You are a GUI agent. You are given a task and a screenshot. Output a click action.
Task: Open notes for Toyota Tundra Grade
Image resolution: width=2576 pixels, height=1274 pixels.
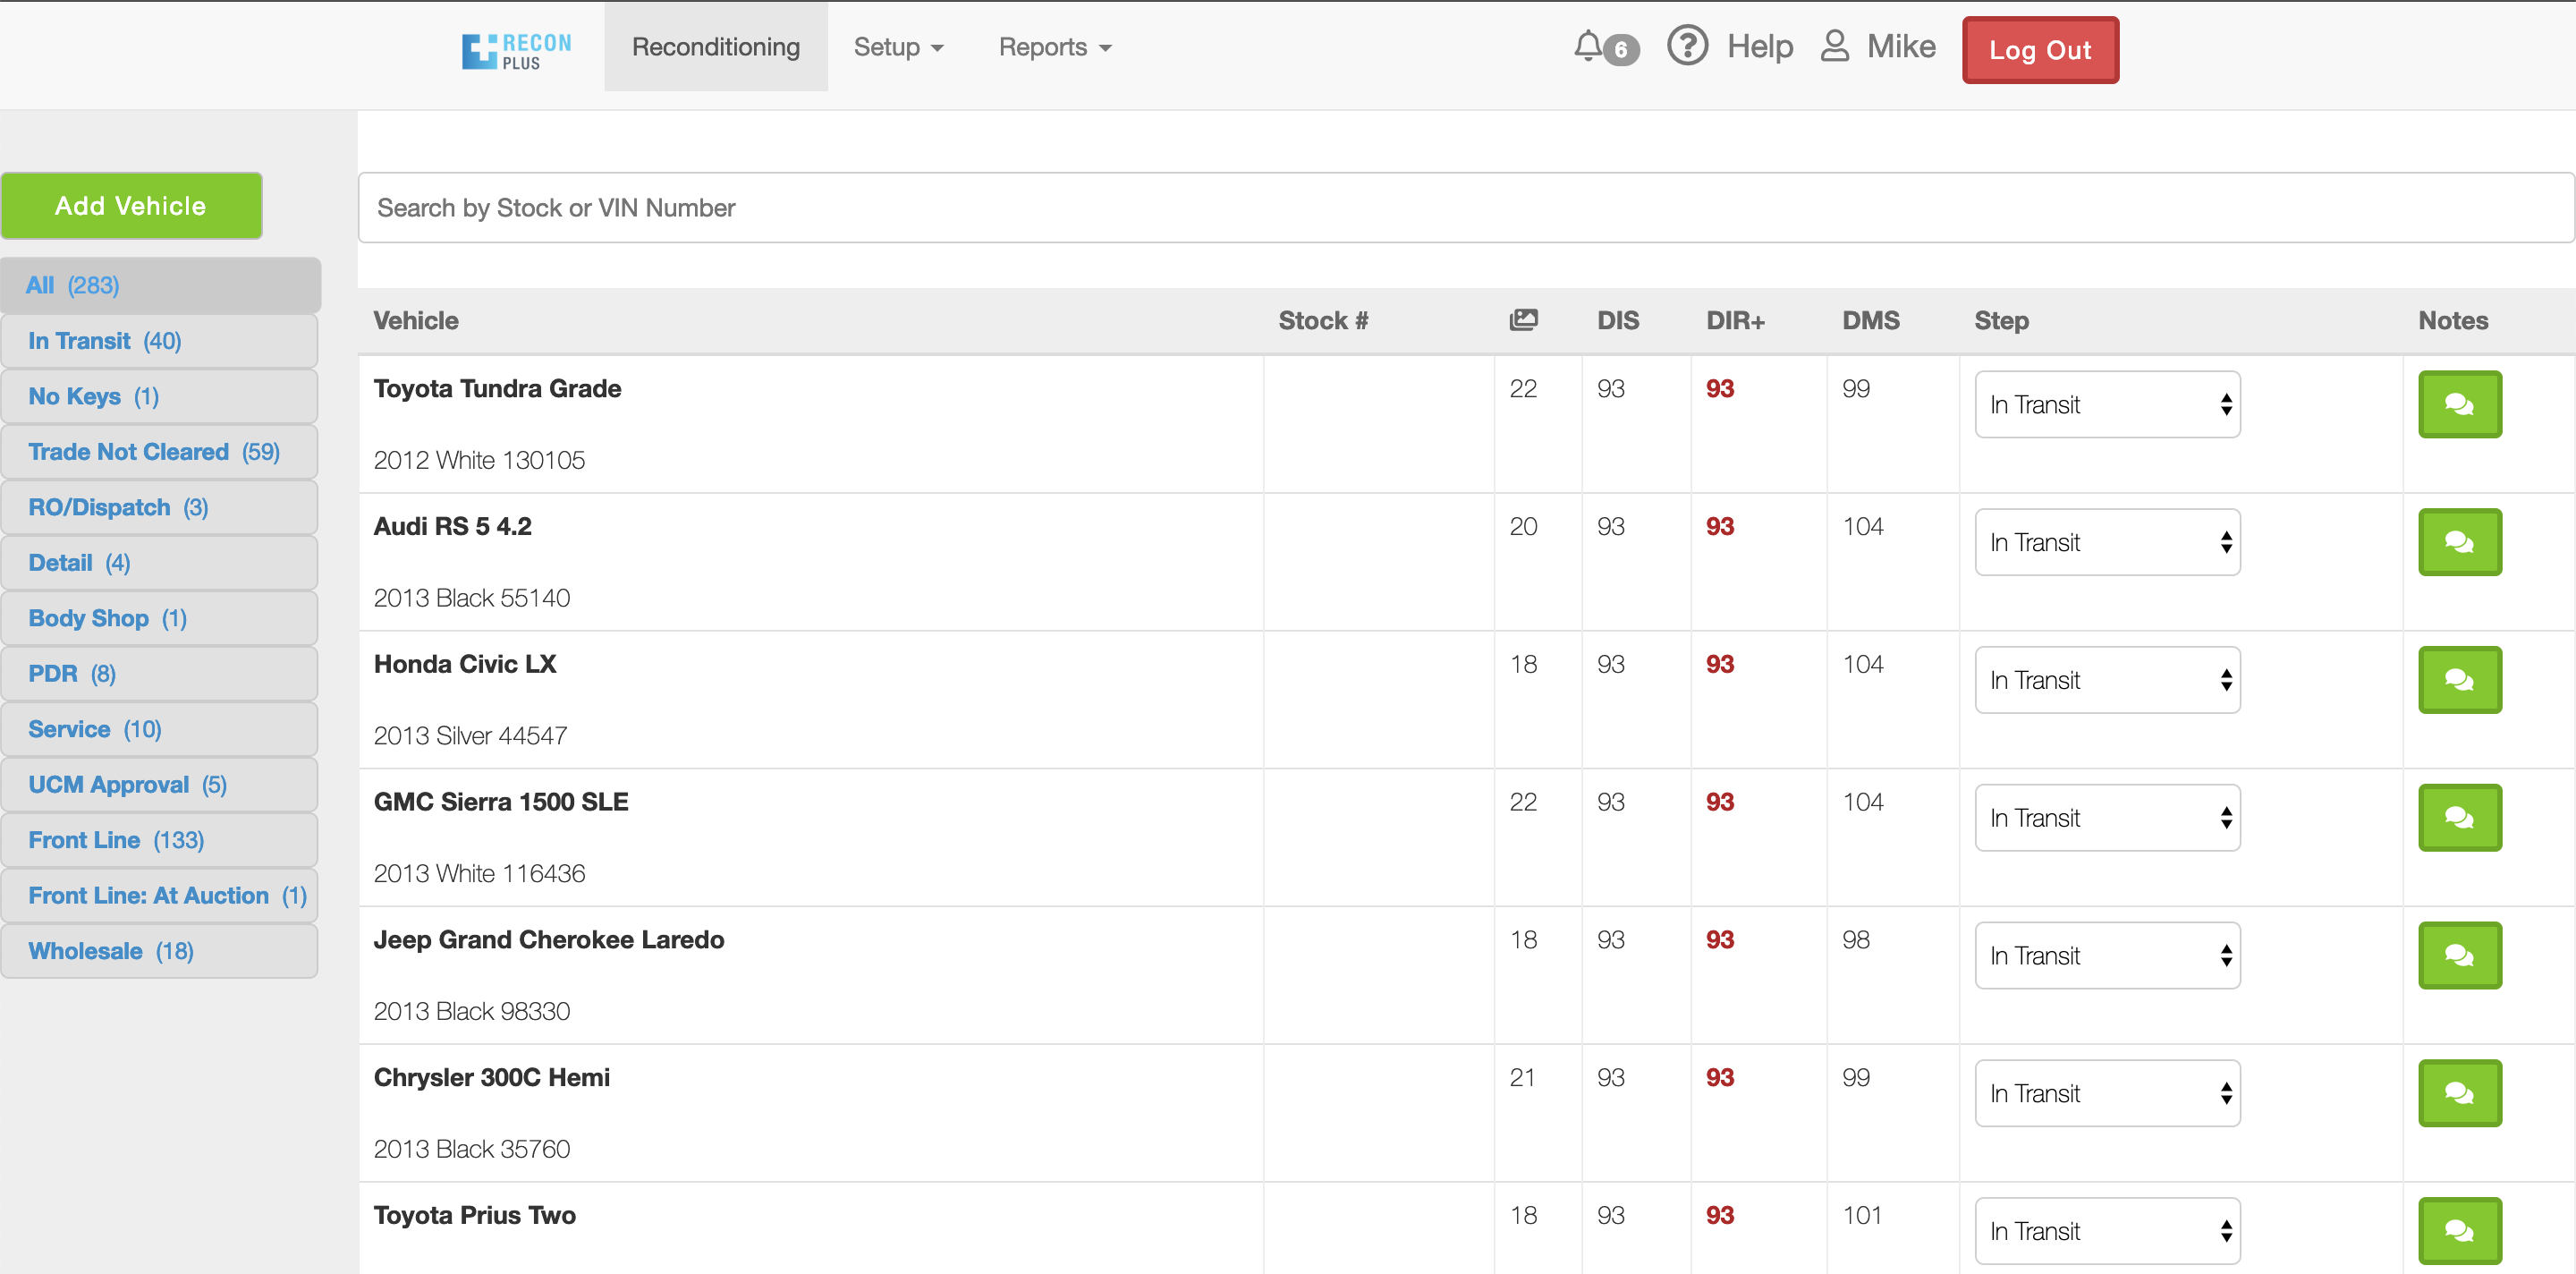coord(2459,404)
